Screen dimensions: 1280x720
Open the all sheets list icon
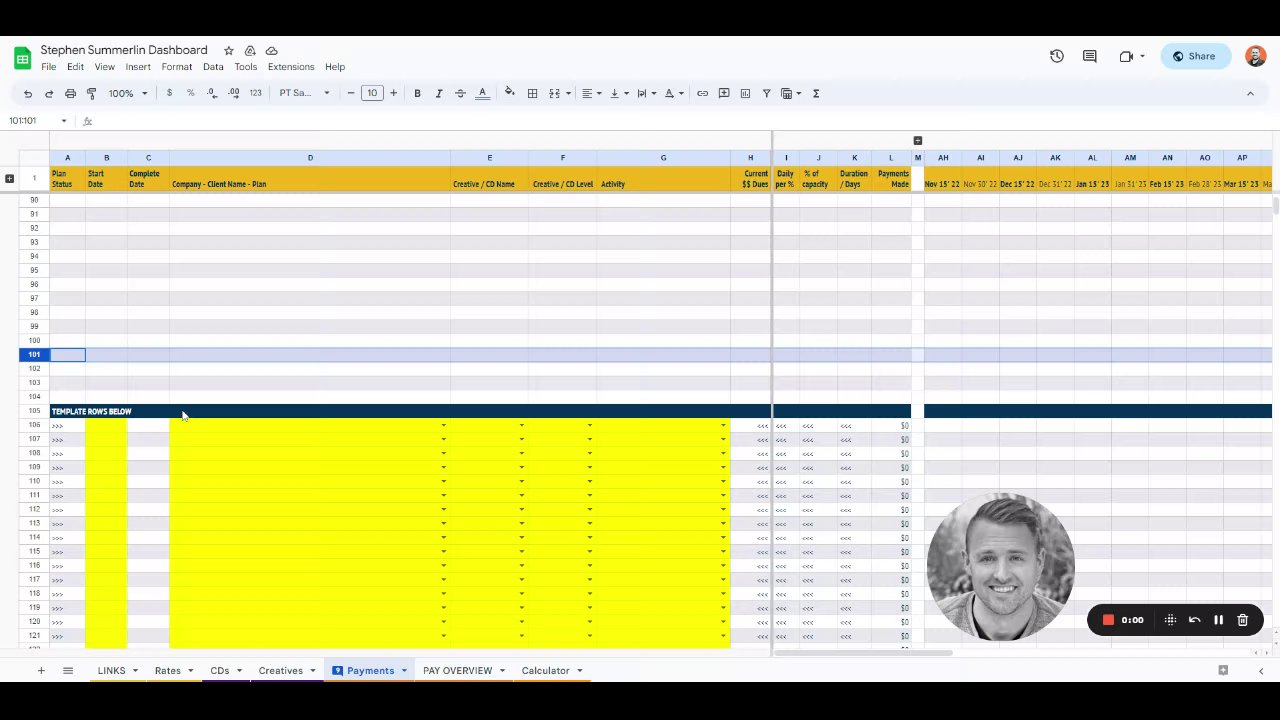pos(68,671)
